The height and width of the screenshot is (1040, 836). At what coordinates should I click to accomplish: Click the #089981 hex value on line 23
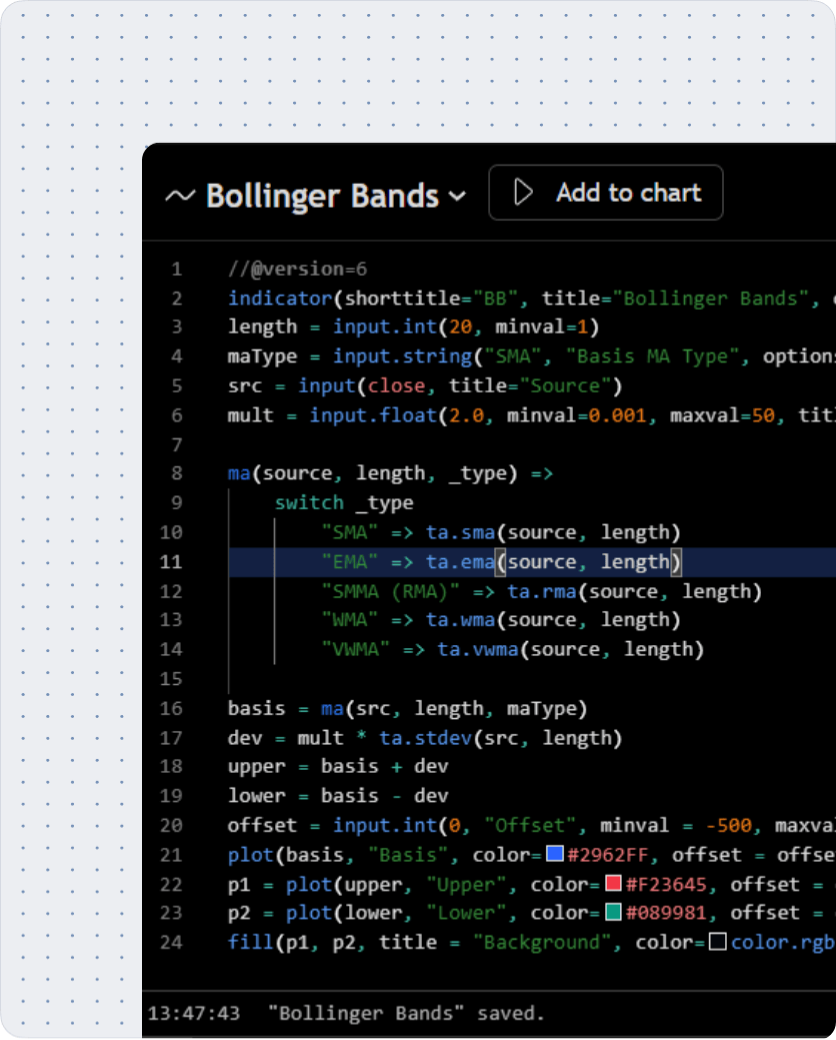665,913
